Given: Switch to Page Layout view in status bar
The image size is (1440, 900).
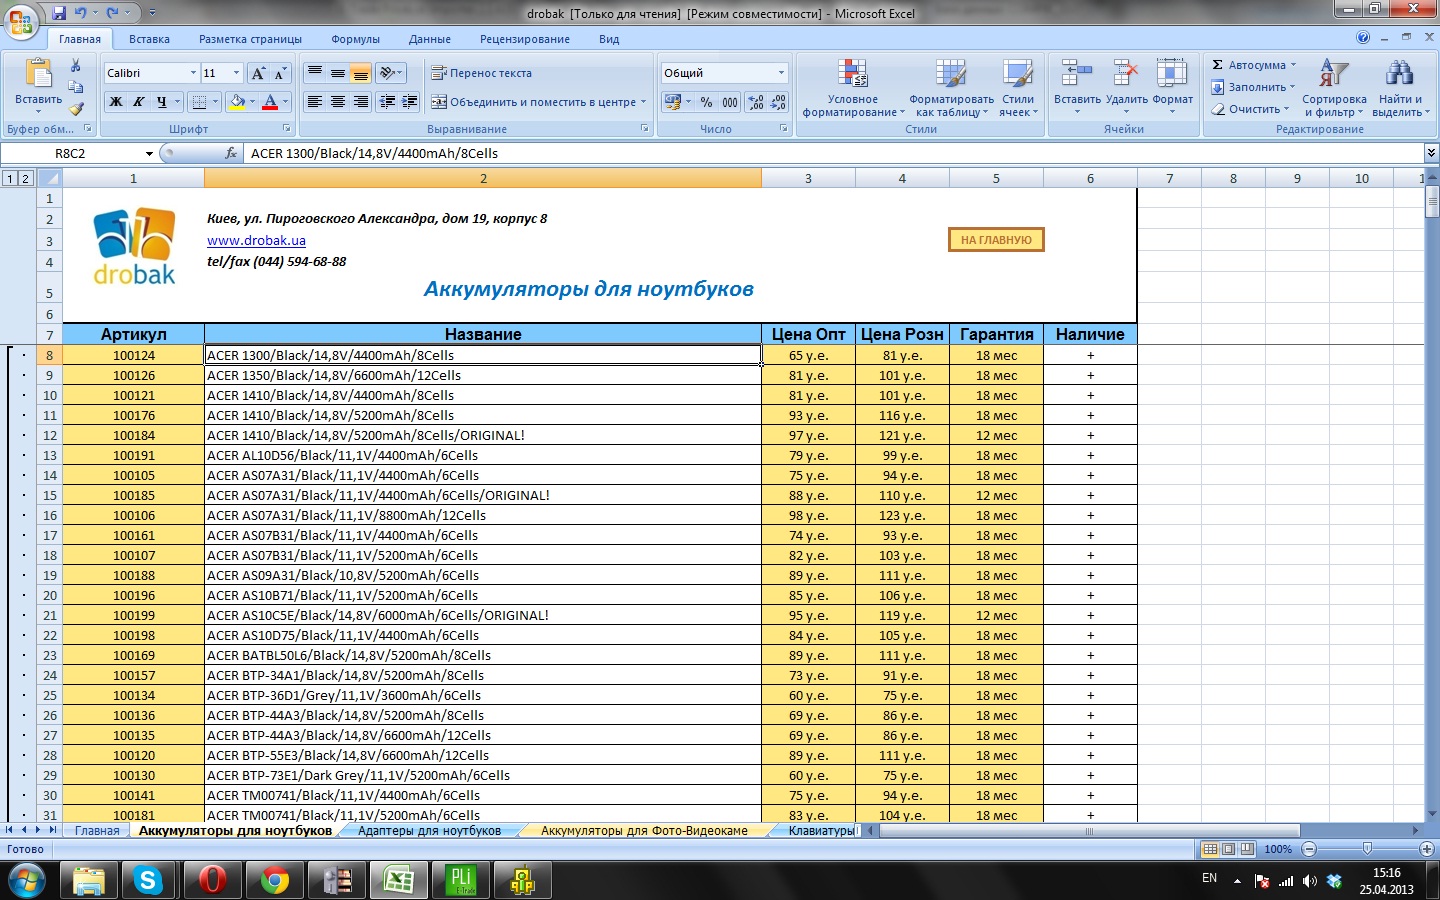Looking at the screenshot, I should [x=1229, y=849].
